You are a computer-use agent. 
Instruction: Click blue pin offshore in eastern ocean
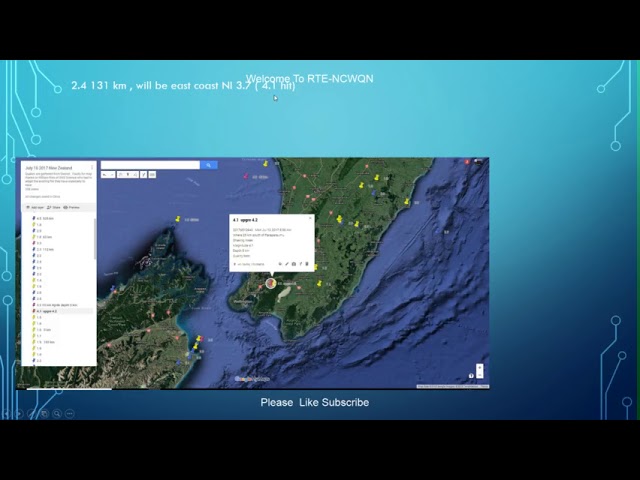[438, 231]
